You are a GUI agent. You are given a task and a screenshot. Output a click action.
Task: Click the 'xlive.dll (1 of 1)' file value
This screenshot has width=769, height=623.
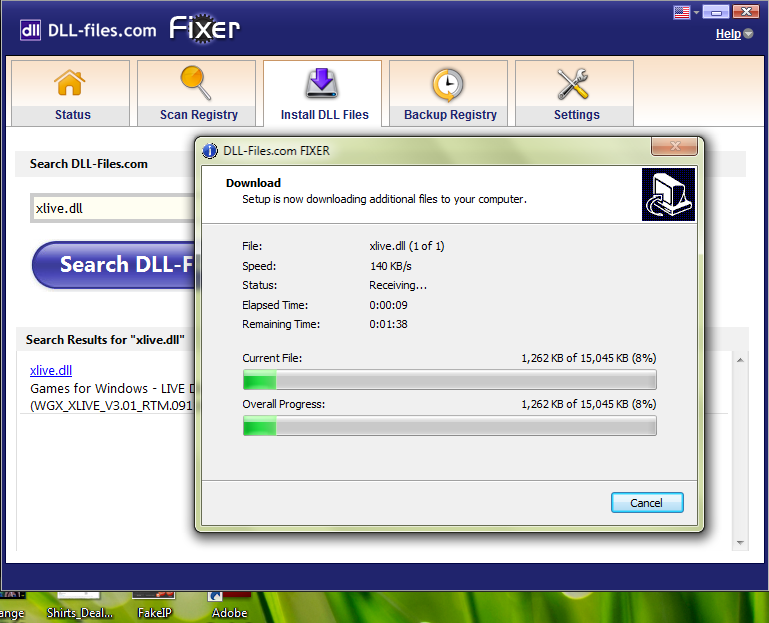click(x=407, y=246)
